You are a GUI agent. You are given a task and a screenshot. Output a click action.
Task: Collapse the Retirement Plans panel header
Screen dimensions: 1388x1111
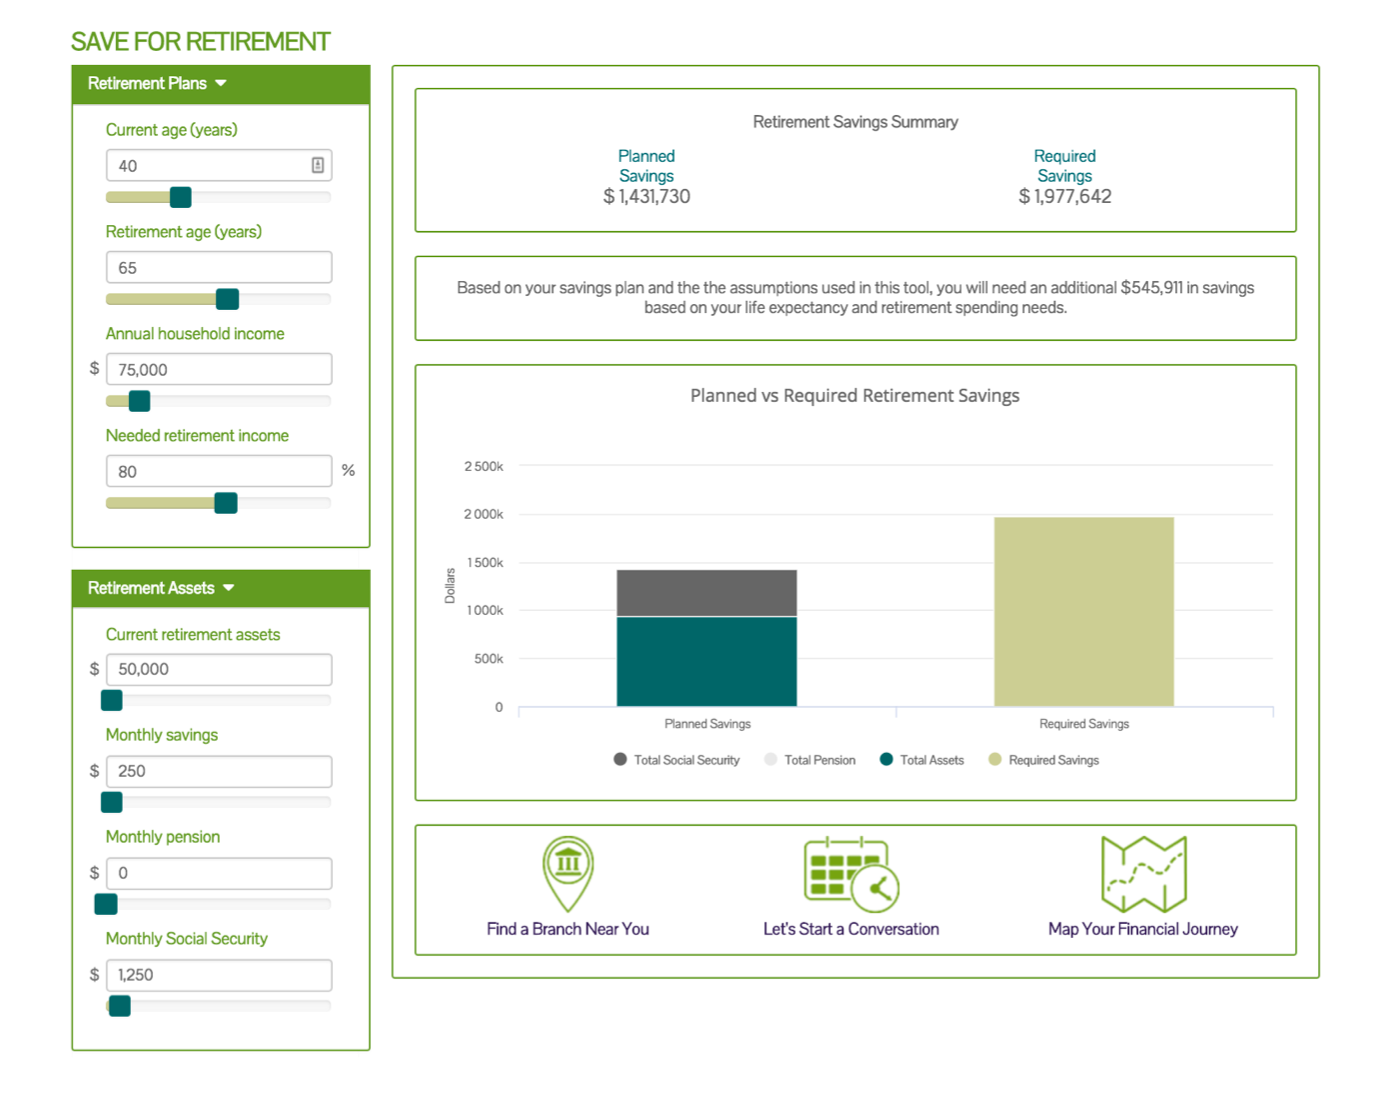(x=157, y=84)
